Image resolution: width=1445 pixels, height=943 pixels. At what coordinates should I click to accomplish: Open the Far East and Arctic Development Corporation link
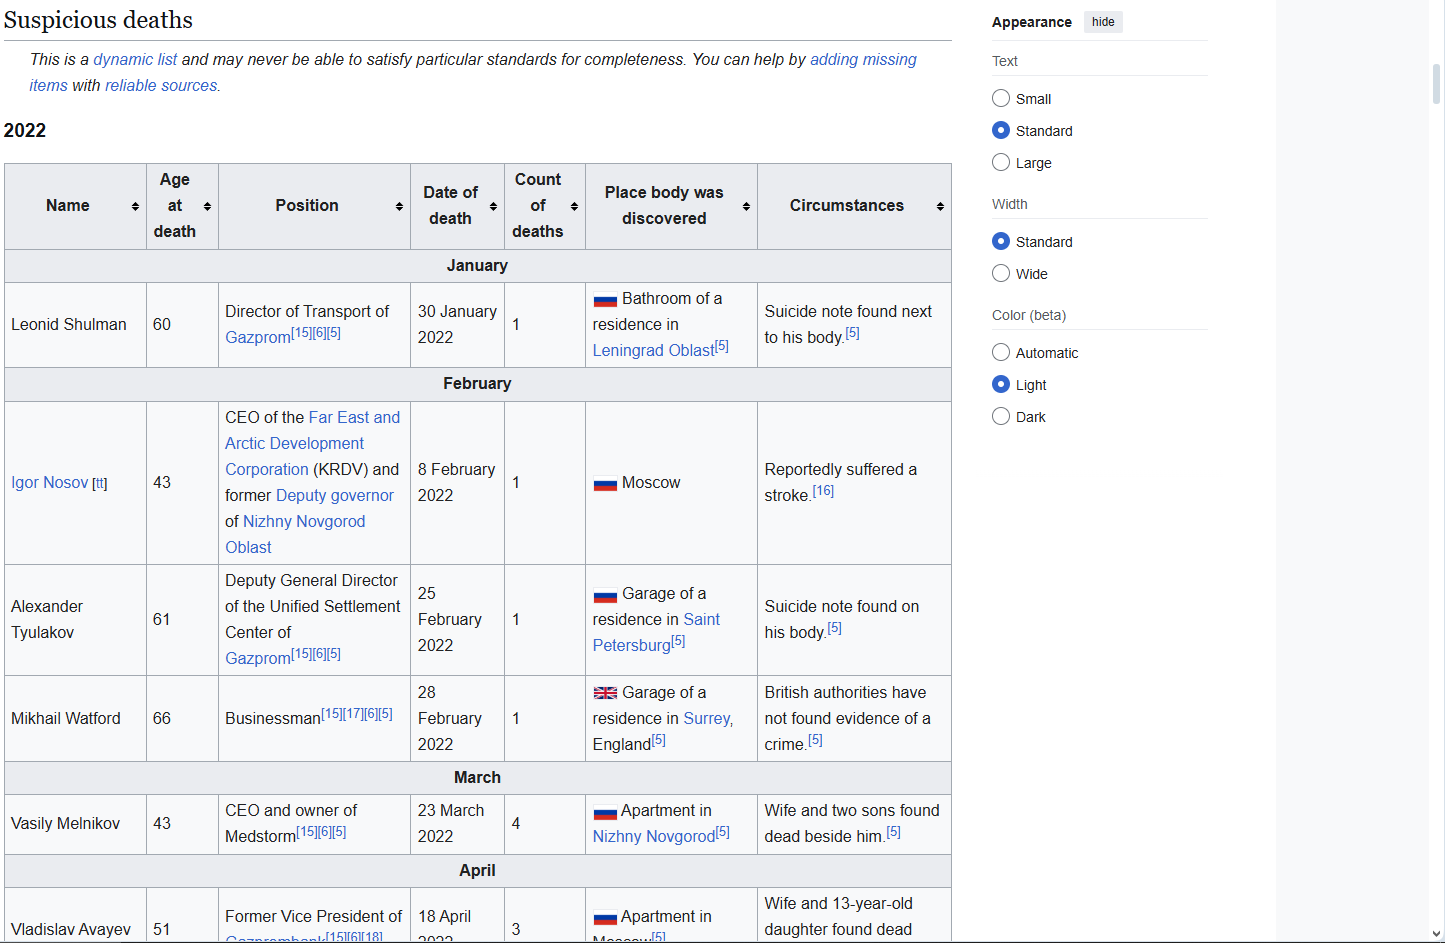tap(312, 443)
